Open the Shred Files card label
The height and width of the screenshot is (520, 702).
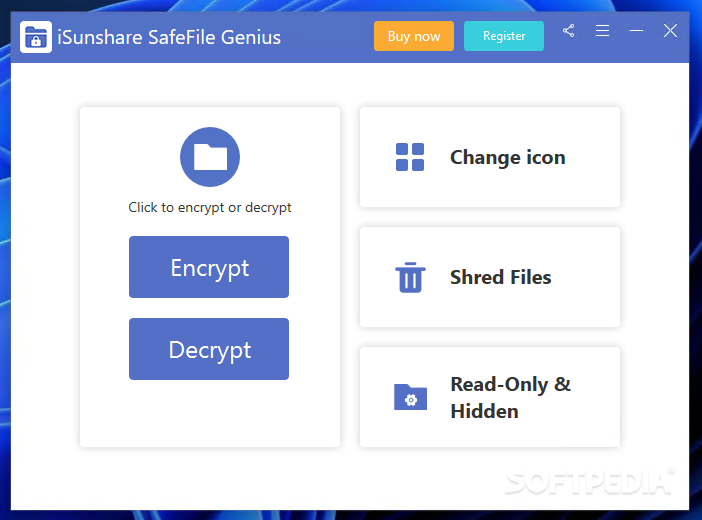click(x=501, y=277)
